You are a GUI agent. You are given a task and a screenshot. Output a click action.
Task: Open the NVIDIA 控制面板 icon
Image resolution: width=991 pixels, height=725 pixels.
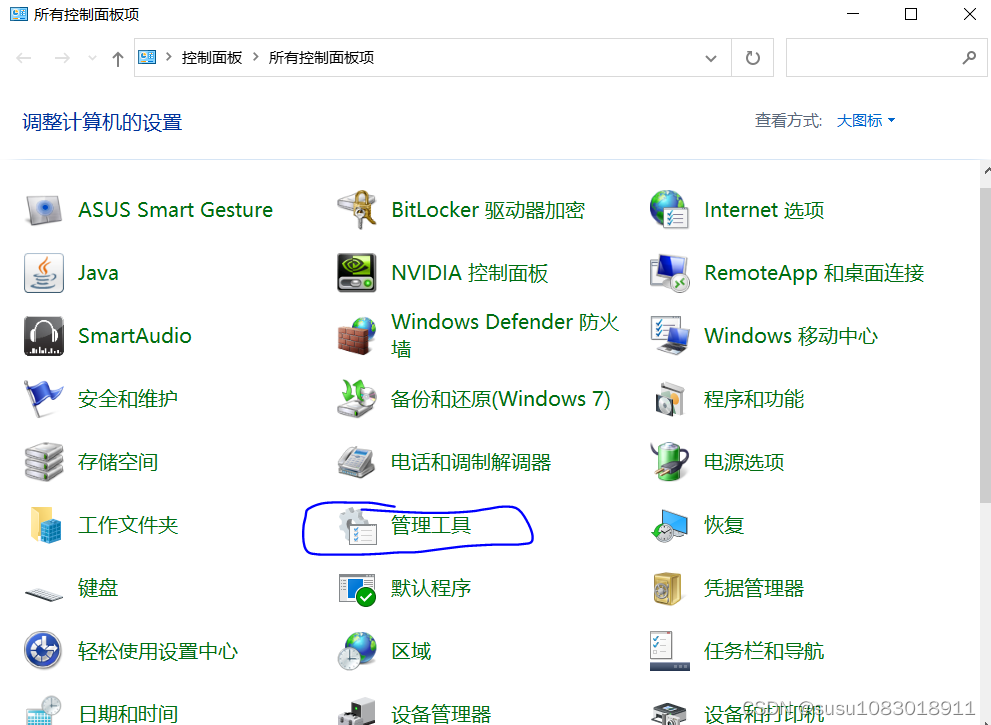[x=356, y=273]
